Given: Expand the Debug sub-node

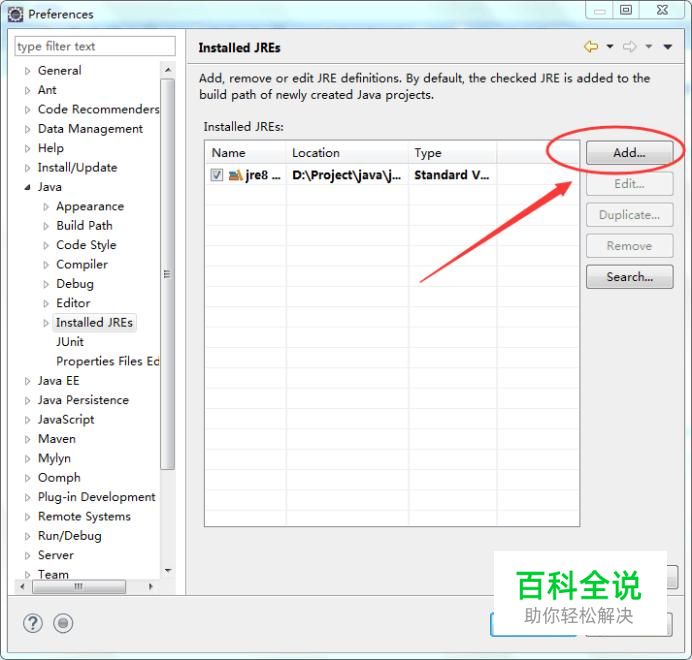Looking at the screenshot, I should point(46,284).
